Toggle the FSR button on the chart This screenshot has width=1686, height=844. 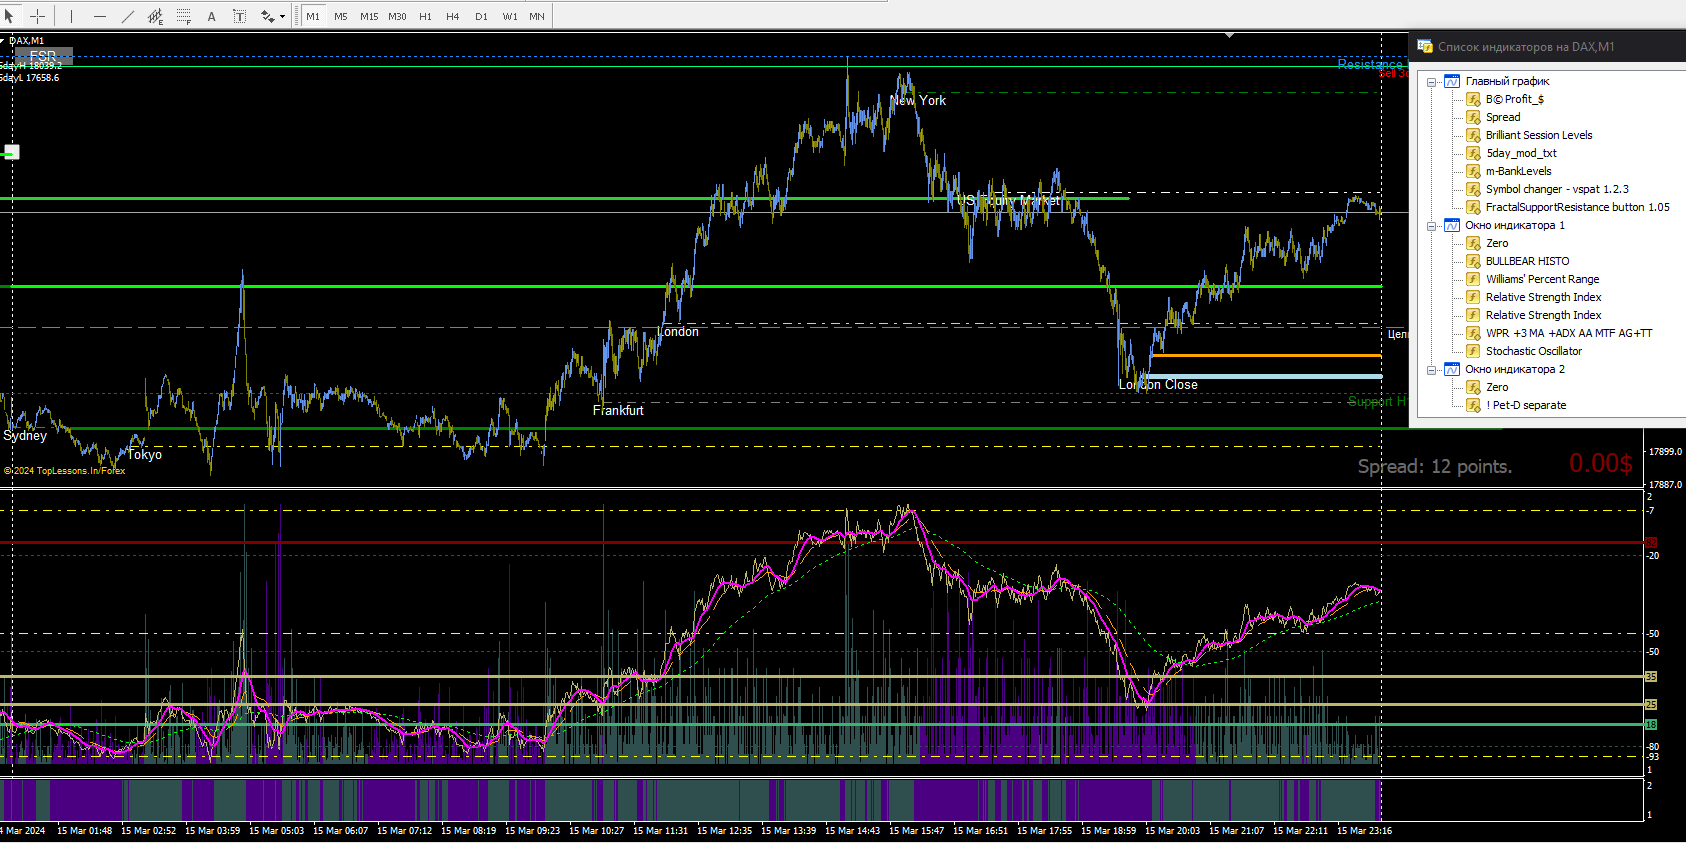pyautogui.click(x=43, y=56)
